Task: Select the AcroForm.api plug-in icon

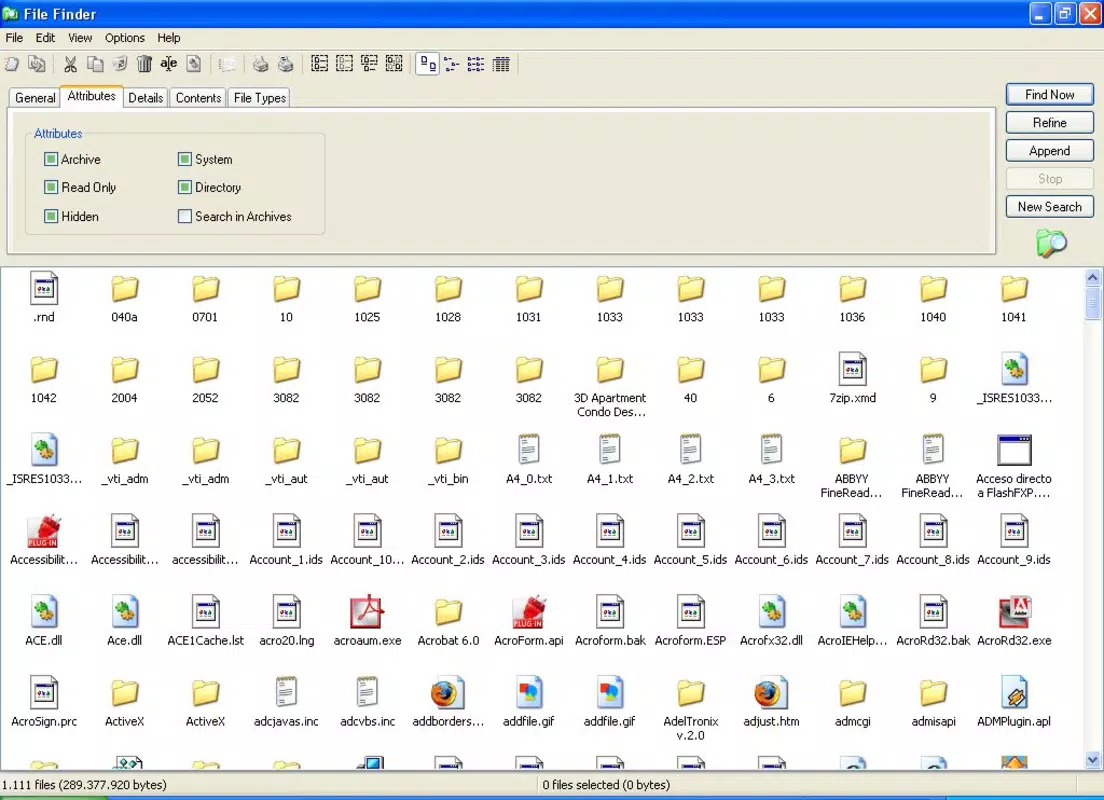Action: pos(529,612)
